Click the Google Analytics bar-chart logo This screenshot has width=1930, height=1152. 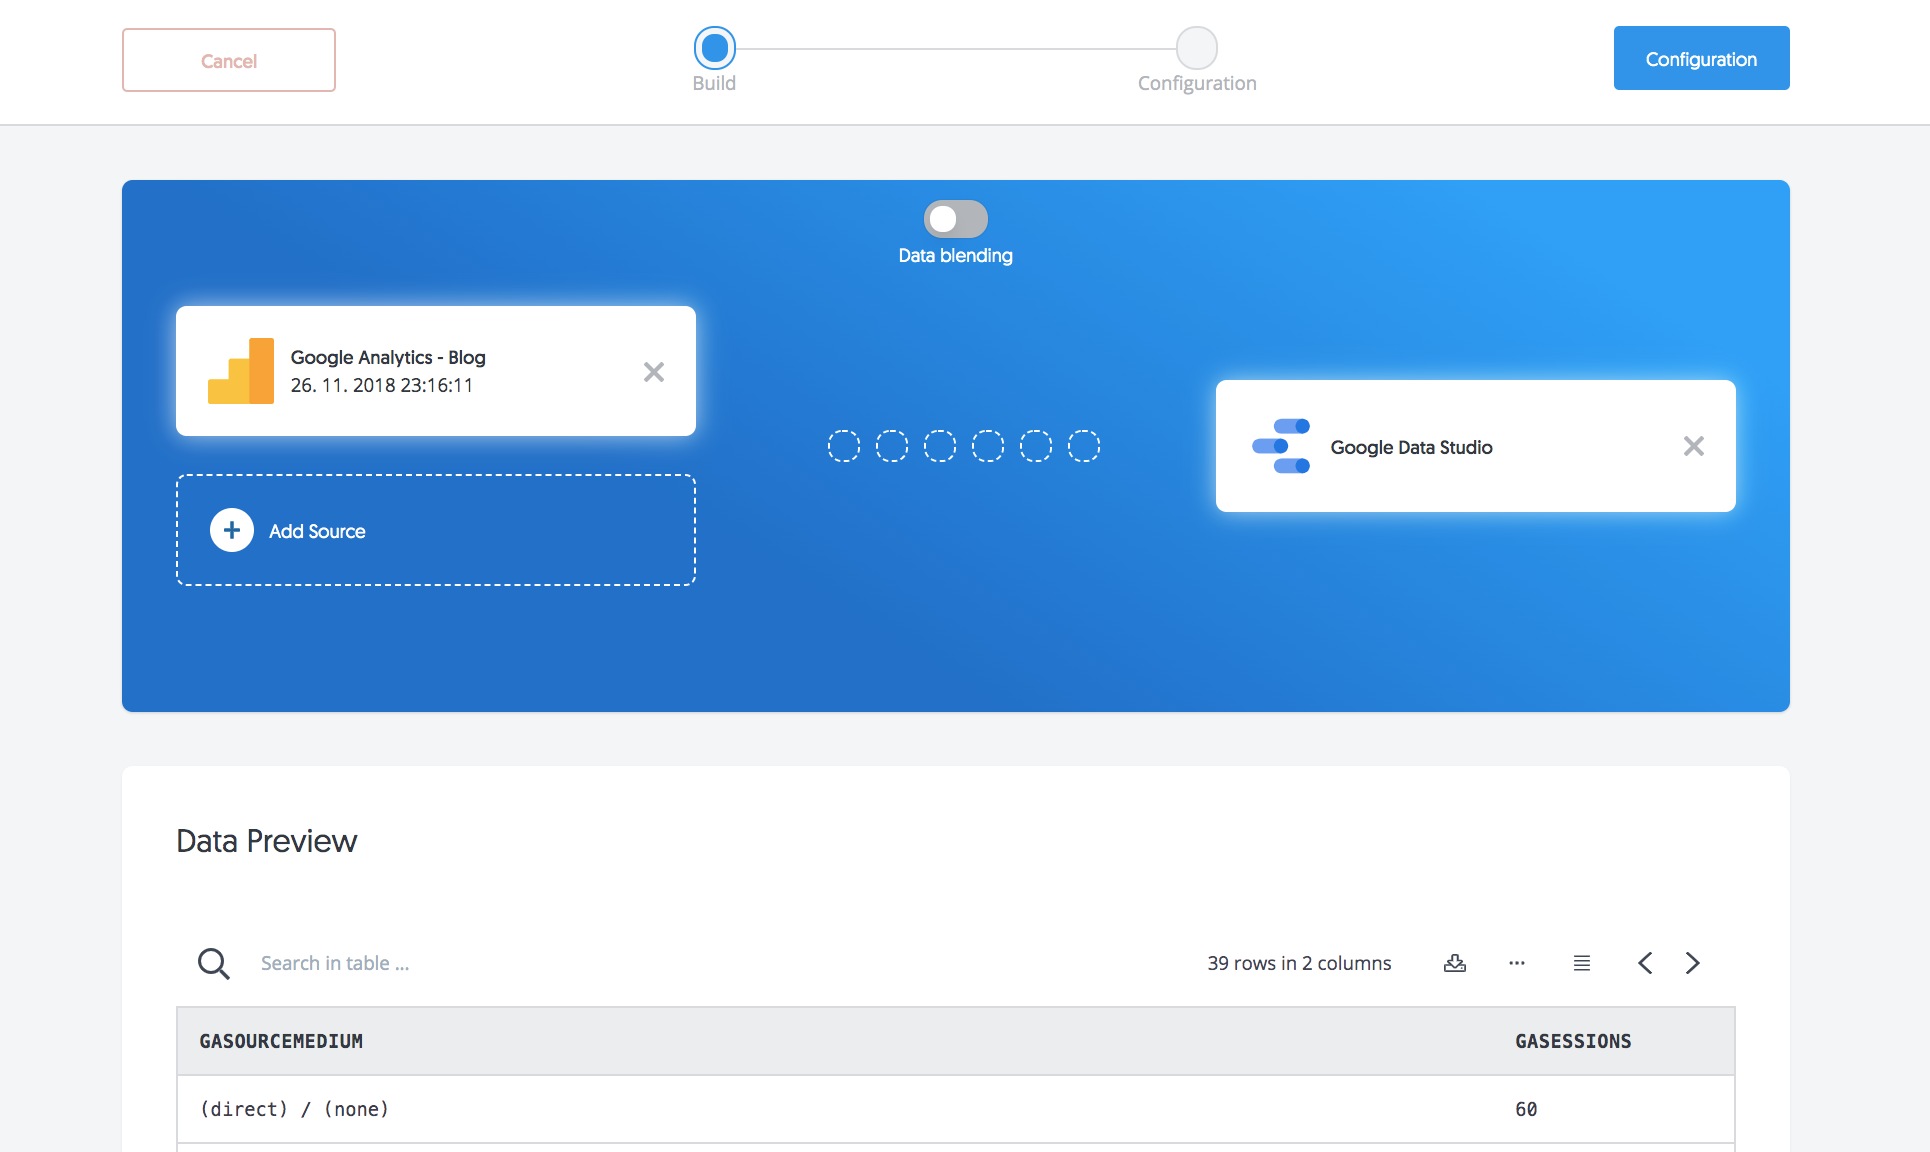tap(241, 371)
